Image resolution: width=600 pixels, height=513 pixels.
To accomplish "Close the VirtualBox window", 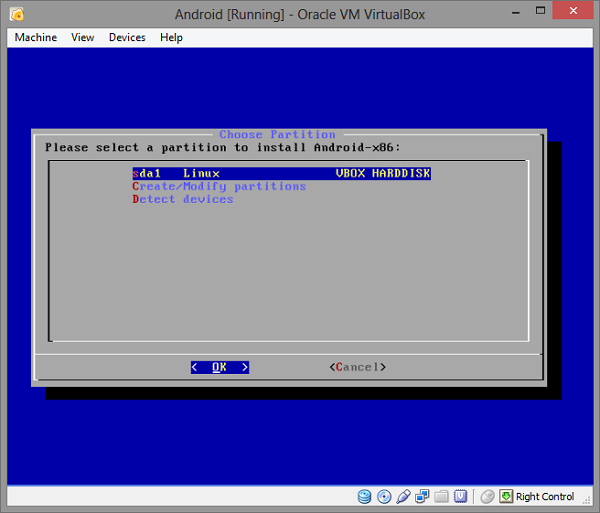I will [573, 10].
